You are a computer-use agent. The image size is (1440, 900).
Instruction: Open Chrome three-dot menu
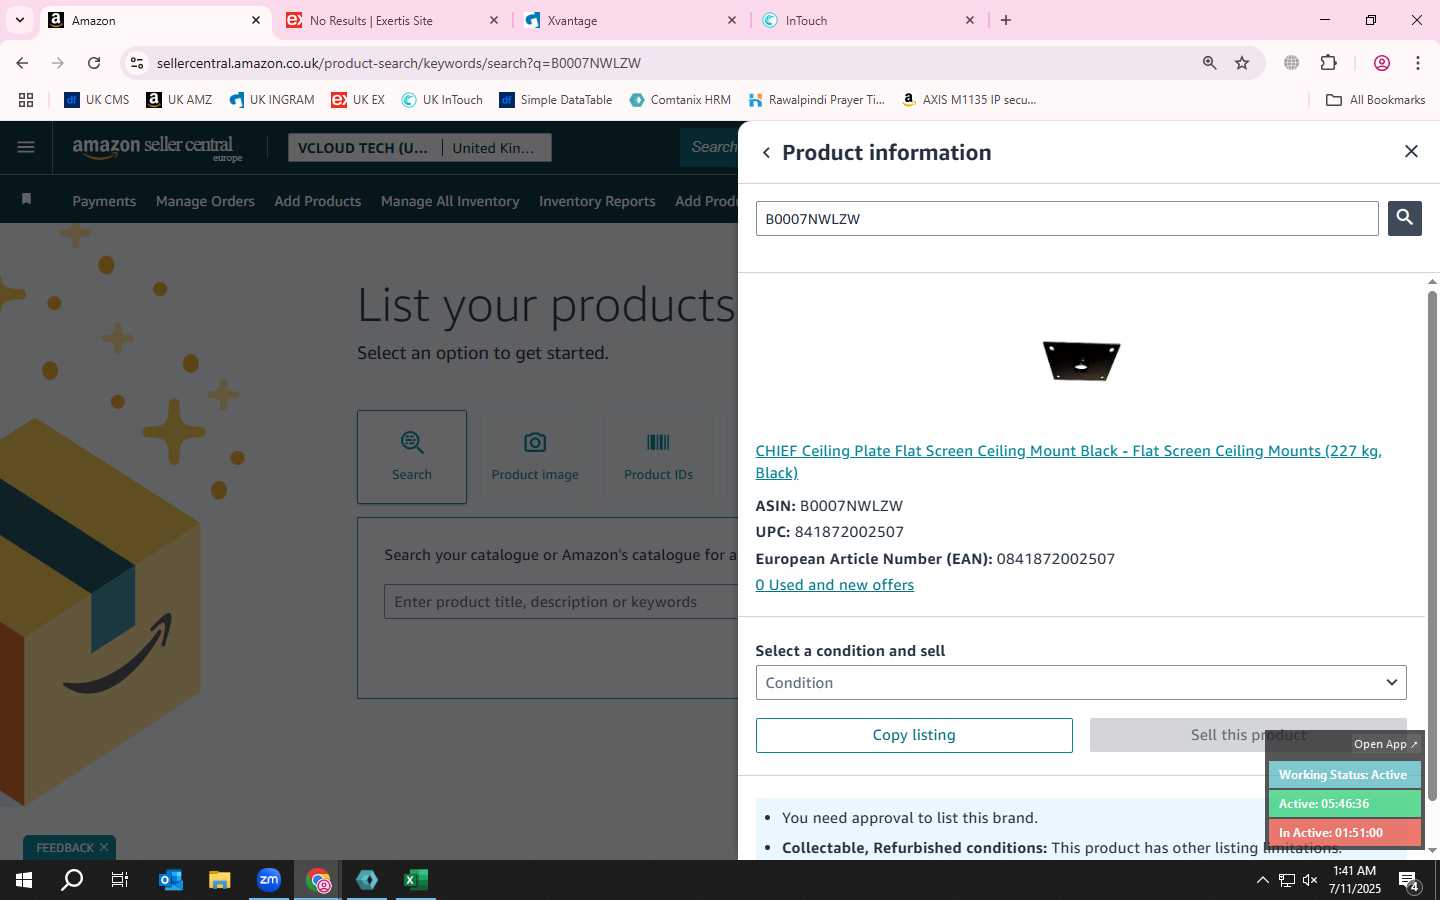click(1418, 63)
